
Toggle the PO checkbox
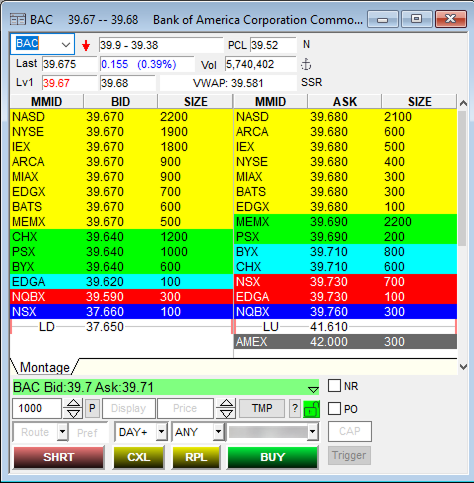(334, 408)
